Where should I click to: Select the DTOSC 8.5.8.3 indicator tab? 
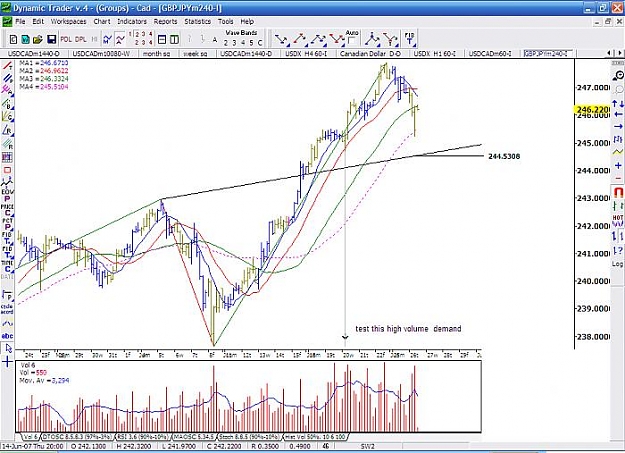[x=78, y=437]
